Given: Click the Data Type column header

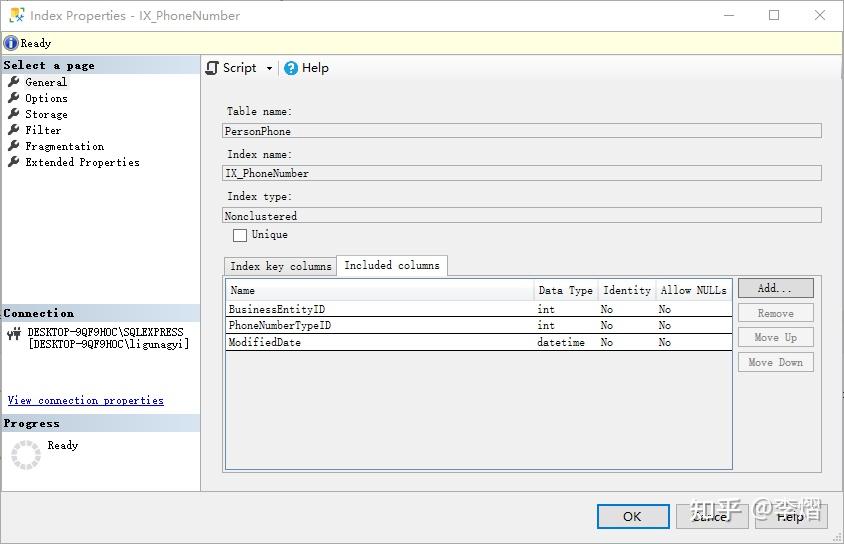Looking at the screenshot, I should pos(565,290).
